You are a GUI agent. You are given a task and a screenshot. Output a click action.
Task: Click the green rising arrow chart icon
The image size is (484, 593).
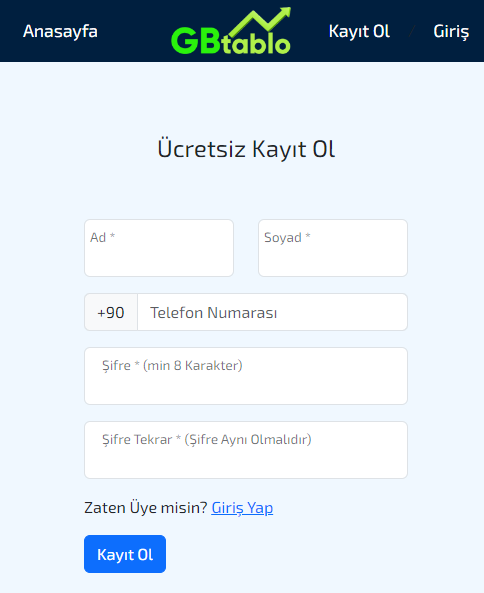pos(261,22)
